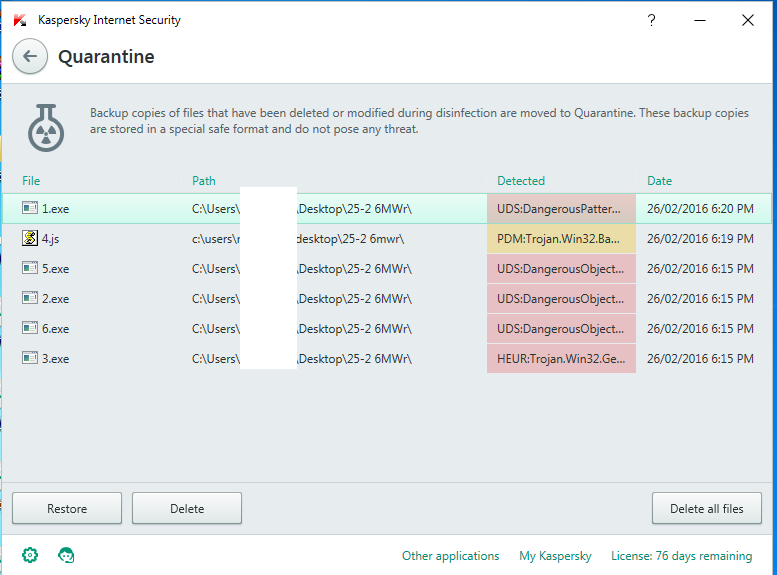This screenshot has height=575, width=777.
Task: Click UDS:DangerousObject cell for 2.exe
Action: [x=561, y=299]
